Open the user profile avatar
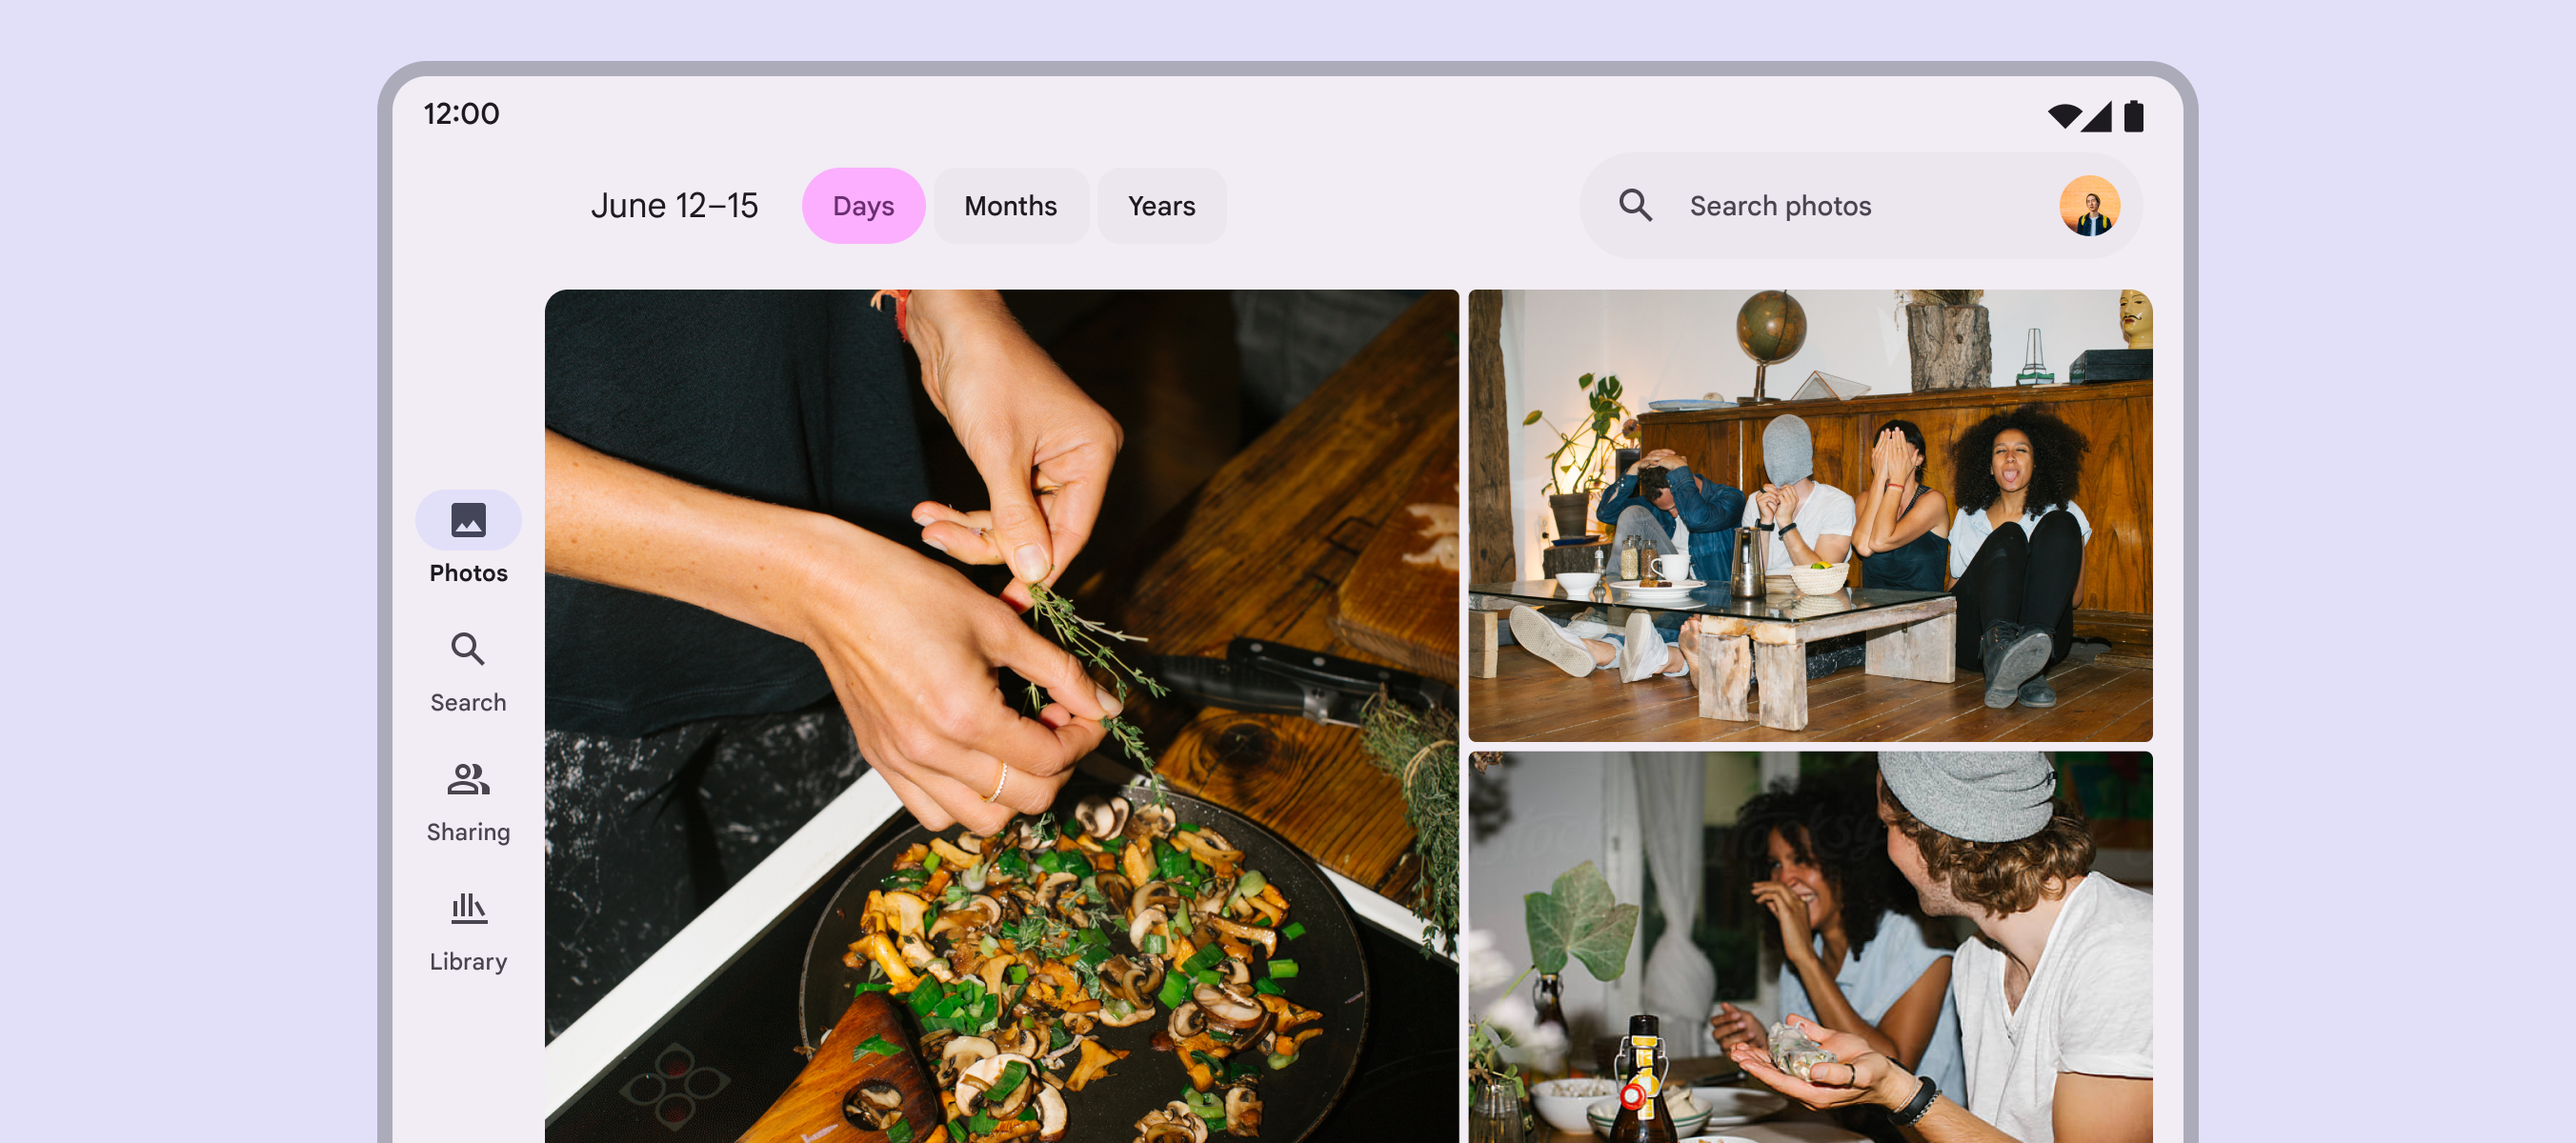The width and height of the screenshot is (2576, 1143). (x=2088, y=206)
